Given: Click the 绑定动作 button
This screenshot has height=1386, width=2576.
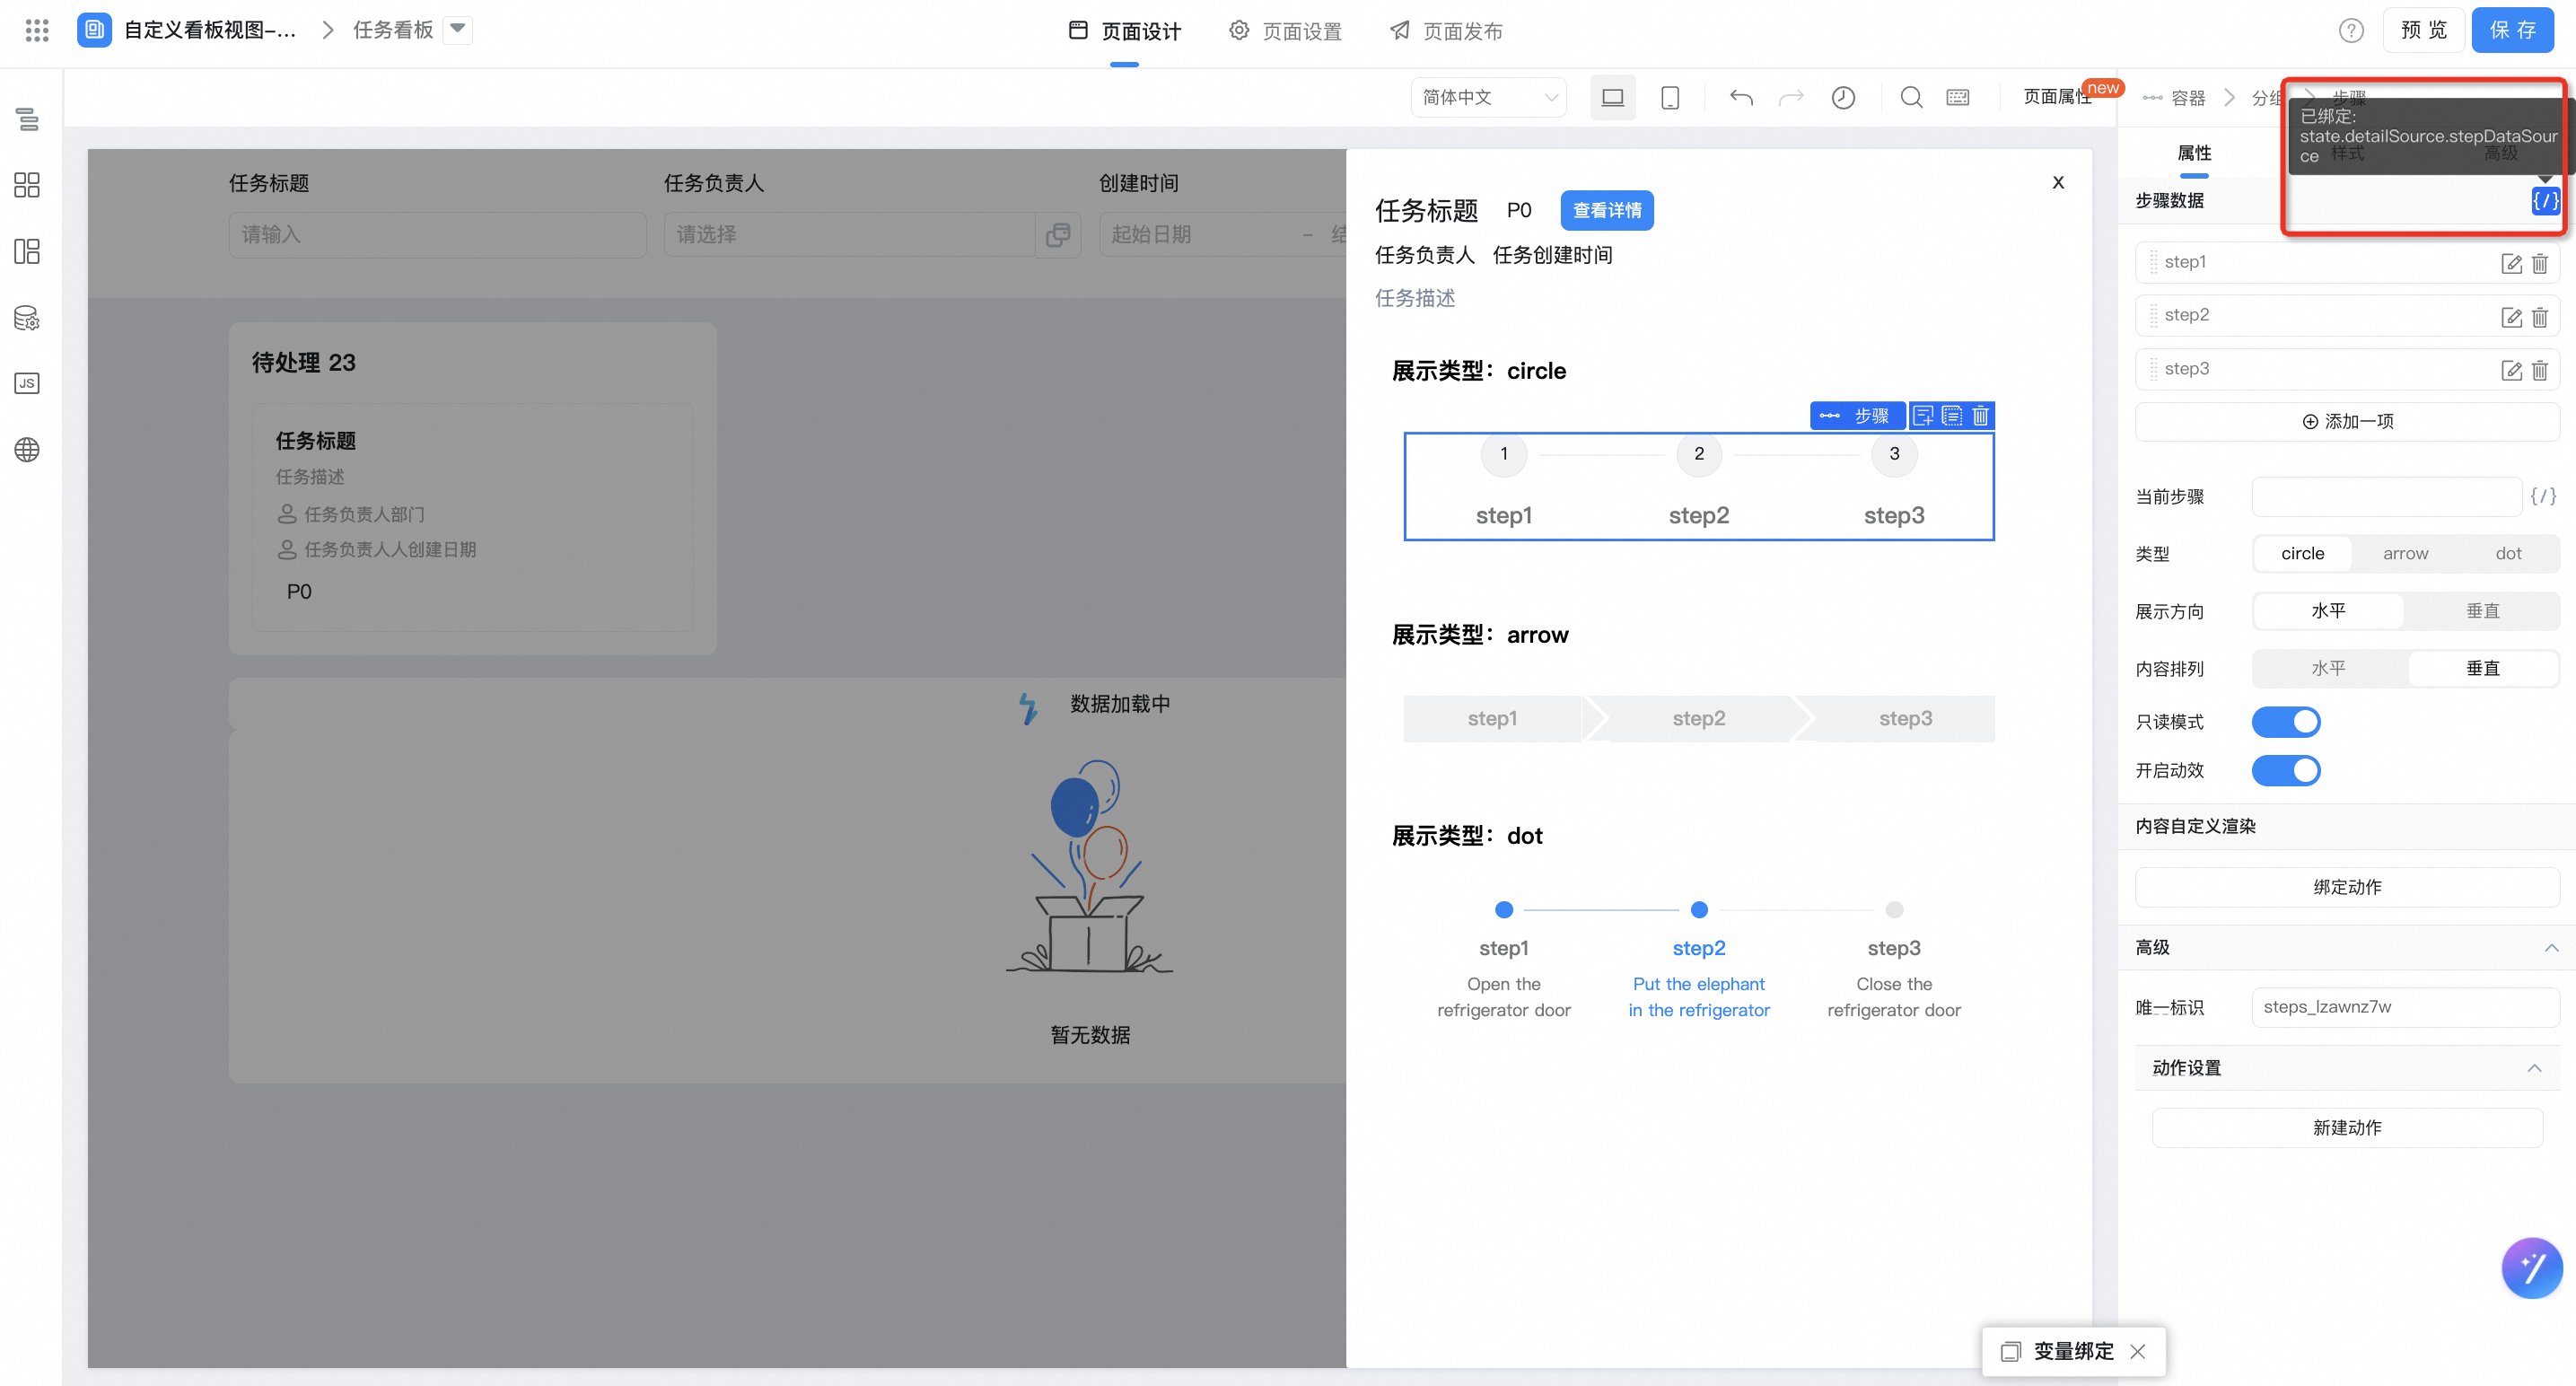Looking at the screenshot, I should click(x=2346, y=887).
